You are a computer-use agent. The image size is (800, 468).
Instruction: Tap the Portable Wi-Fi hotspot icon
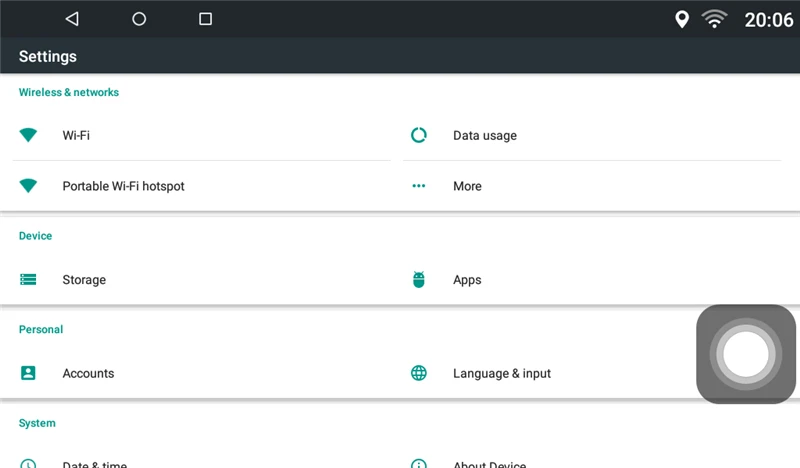tap(28, 186)
